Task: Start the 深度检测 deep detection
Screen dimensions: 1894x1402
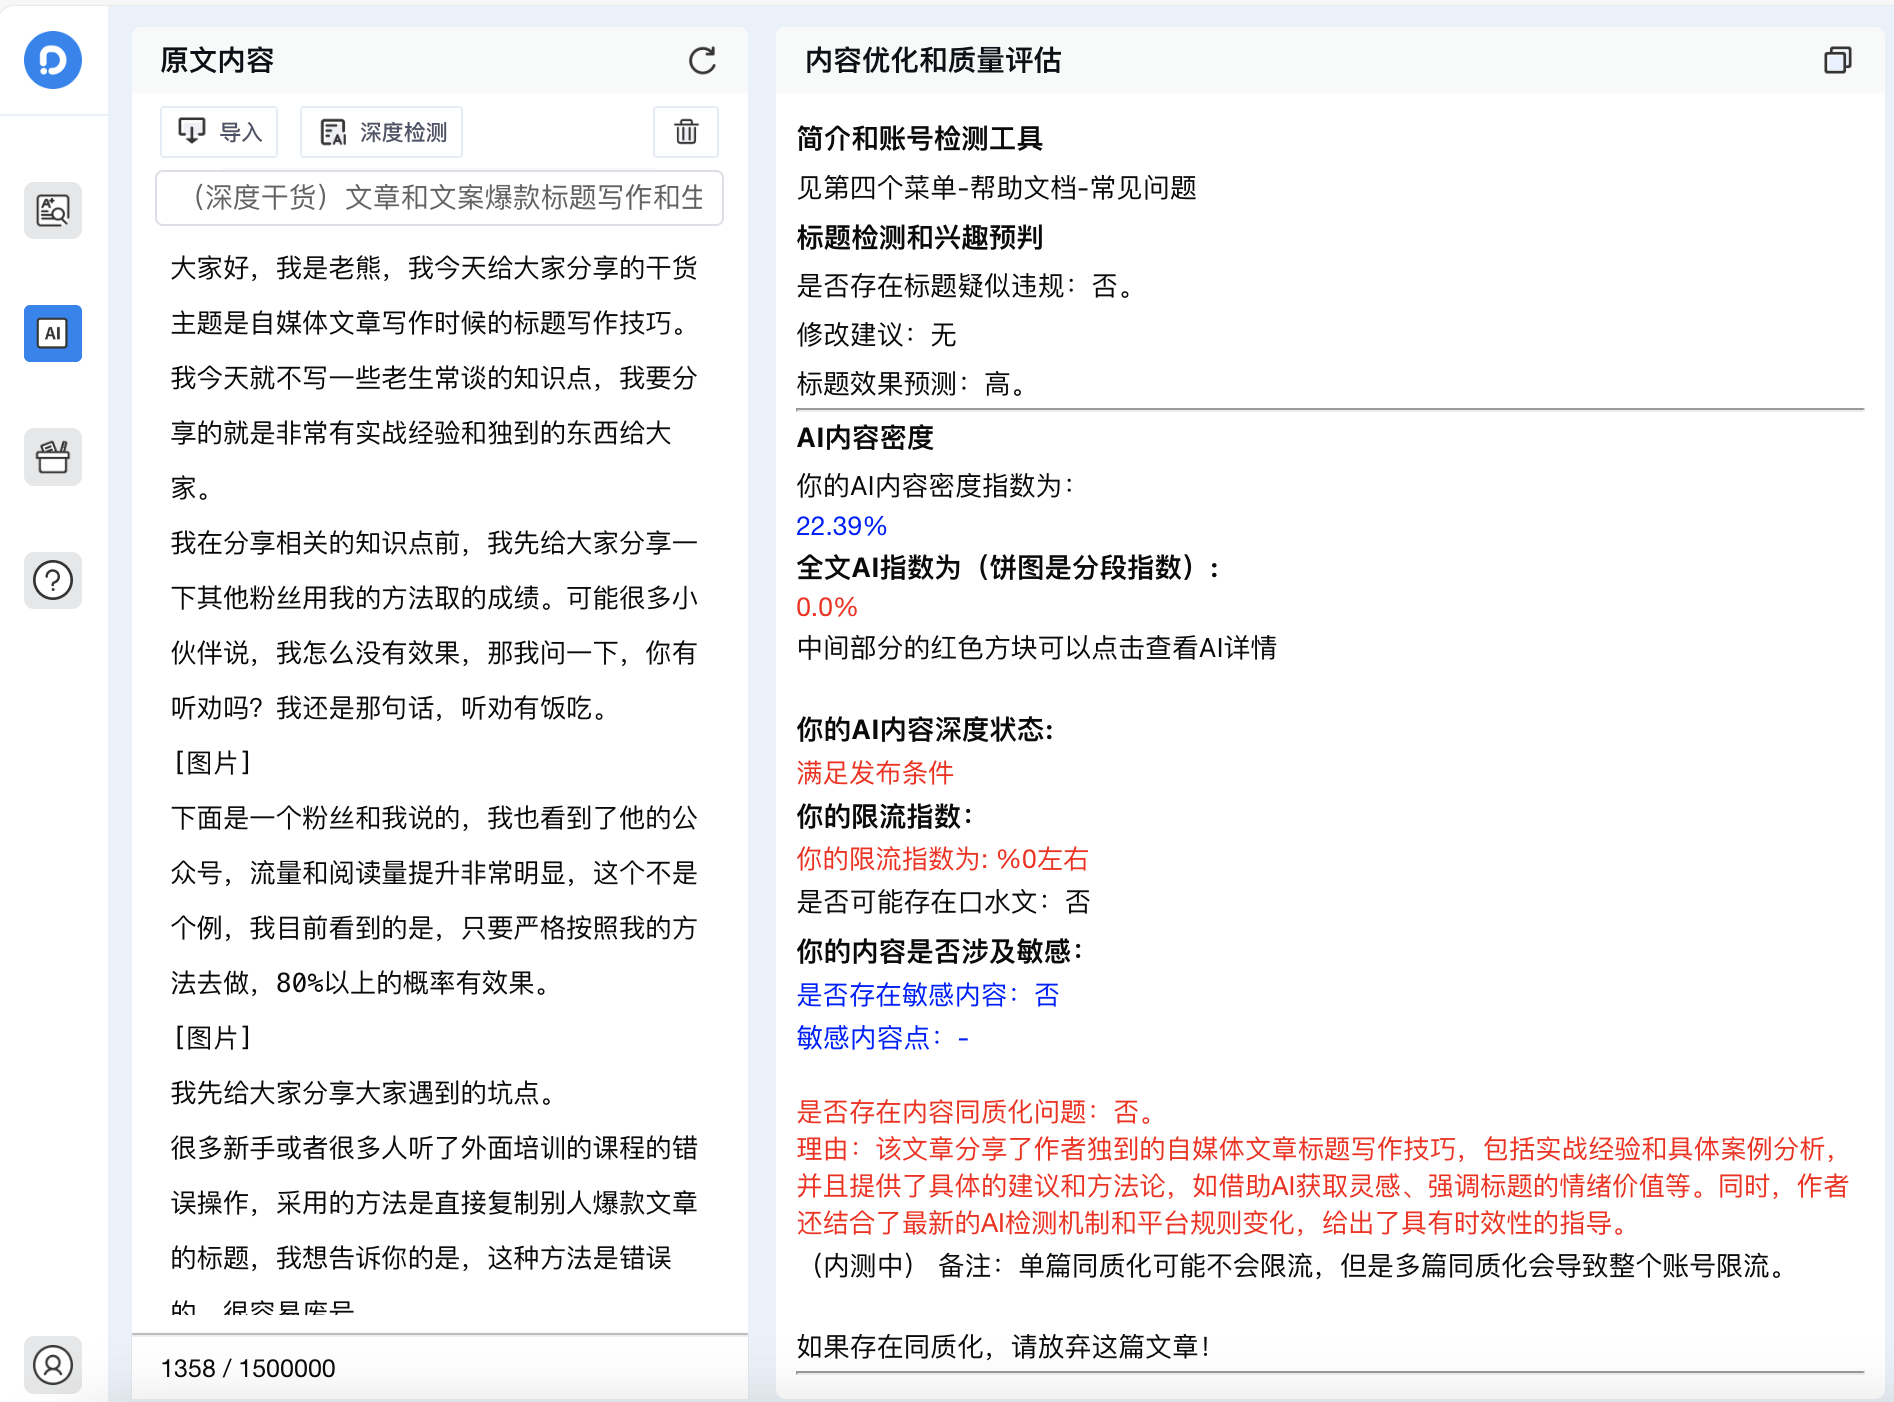Action: click(382, 132)
